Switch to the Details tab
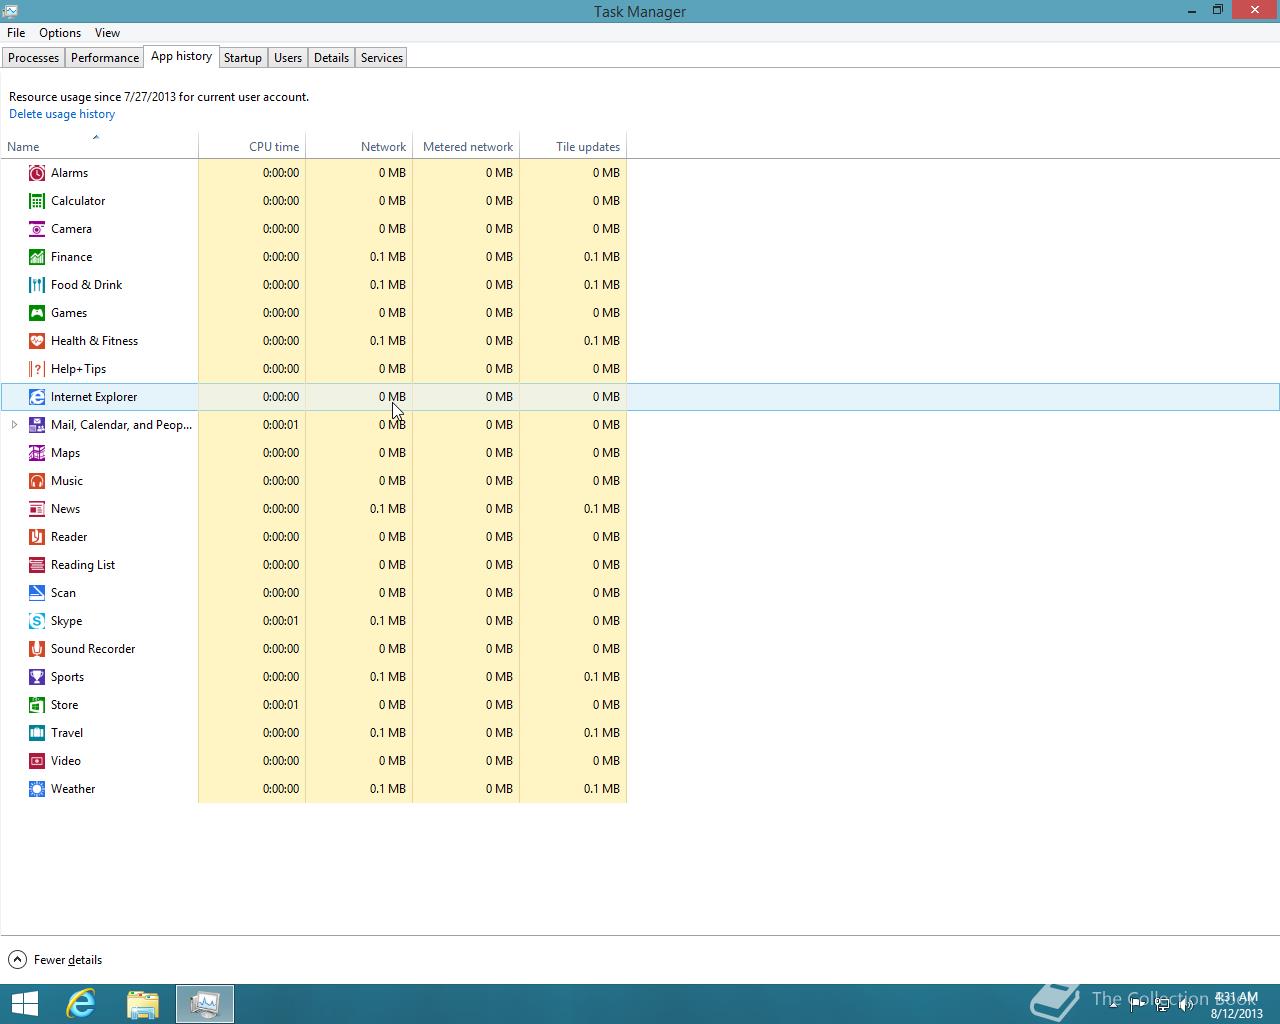This screenshot has height=1024, width=1280. pyautogui.click(x=331, y=58)
